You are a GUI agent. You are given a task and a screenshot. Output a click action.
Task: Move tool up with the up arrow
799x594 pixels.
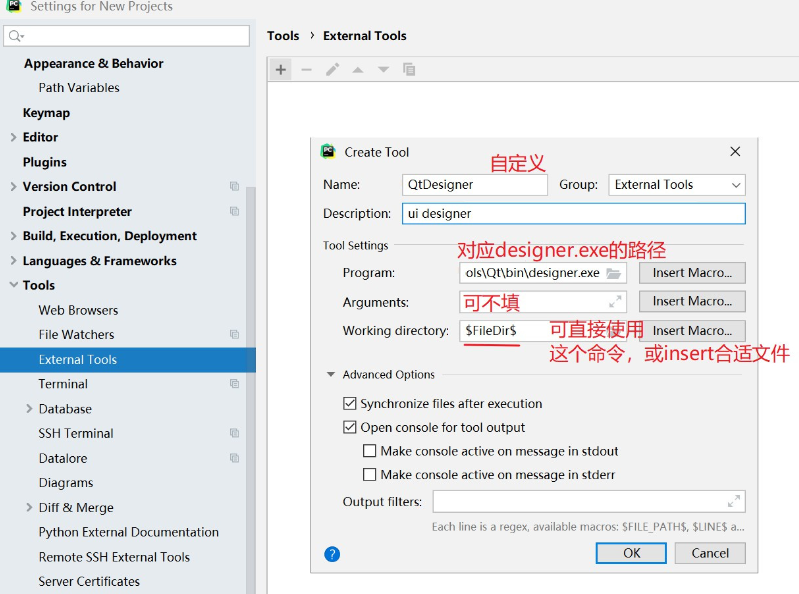click(358, 70)
